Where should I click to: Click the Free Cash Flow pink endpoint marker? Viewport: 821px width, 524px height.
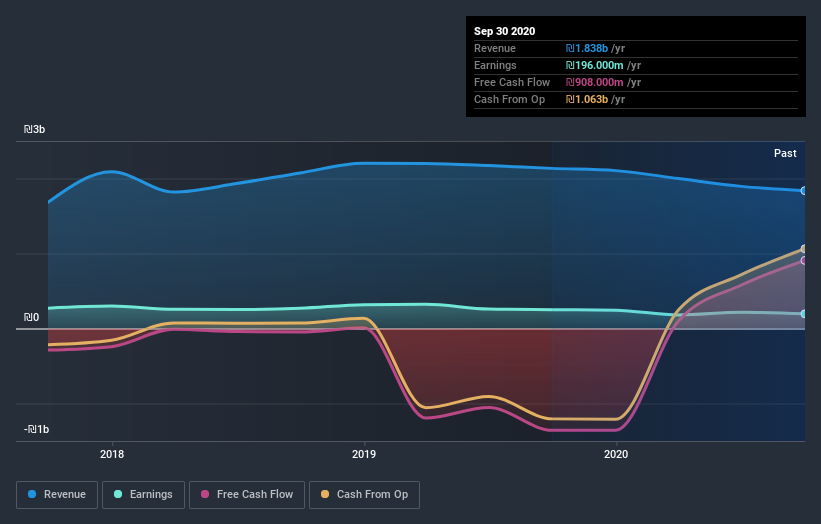coord(804,261)
